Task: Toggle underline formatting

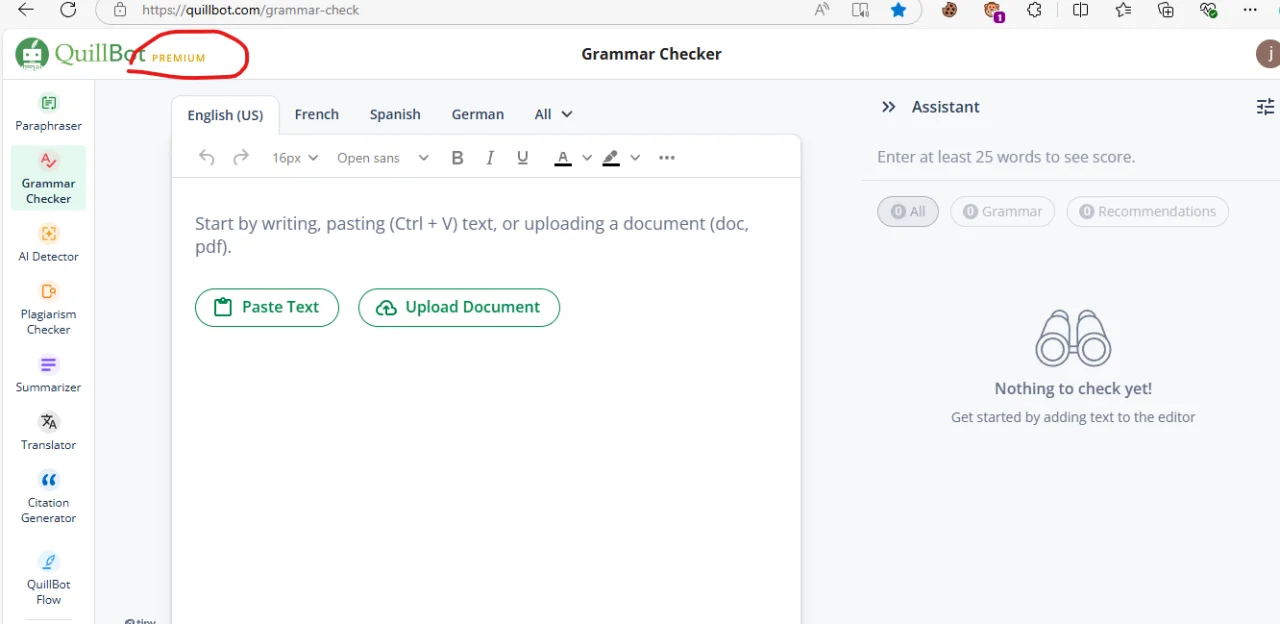Action: (x=522, y=157)
